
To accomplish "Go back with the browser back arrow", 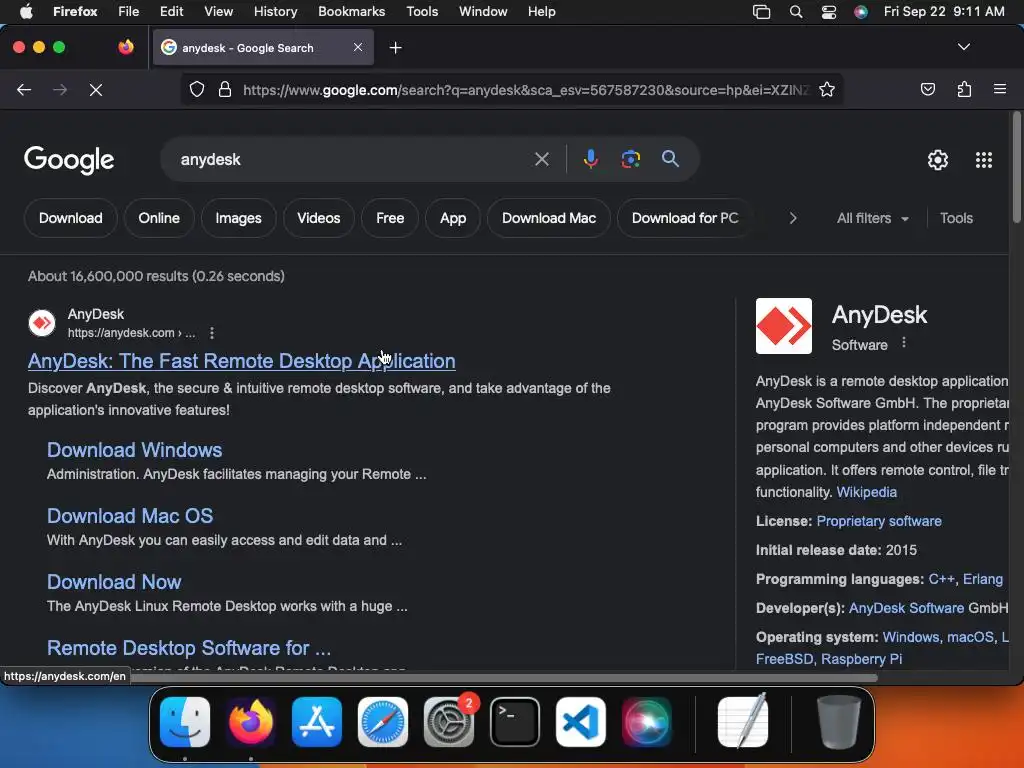I will coord(24,89).
